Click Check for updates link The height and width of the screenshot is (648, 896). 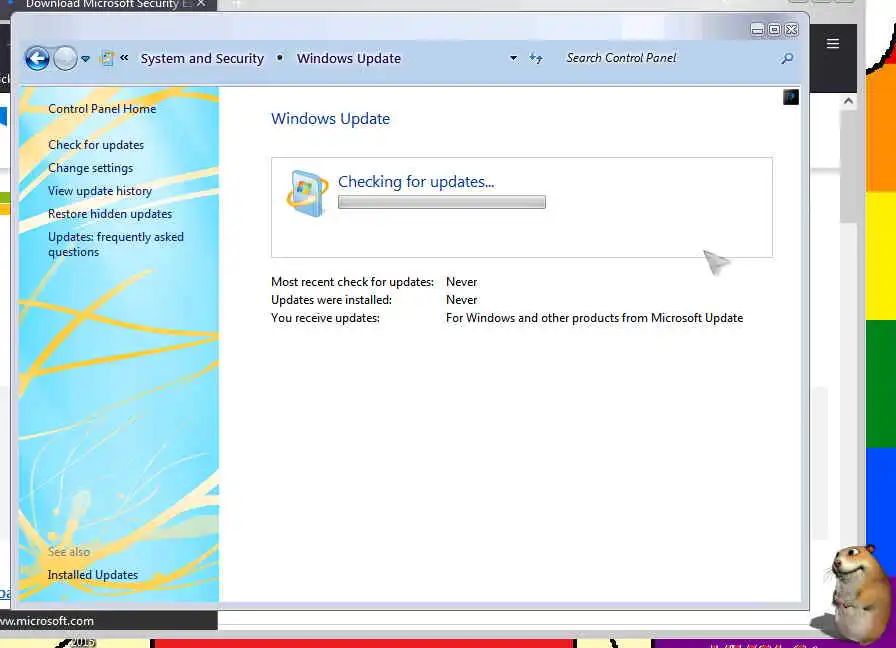96,145
